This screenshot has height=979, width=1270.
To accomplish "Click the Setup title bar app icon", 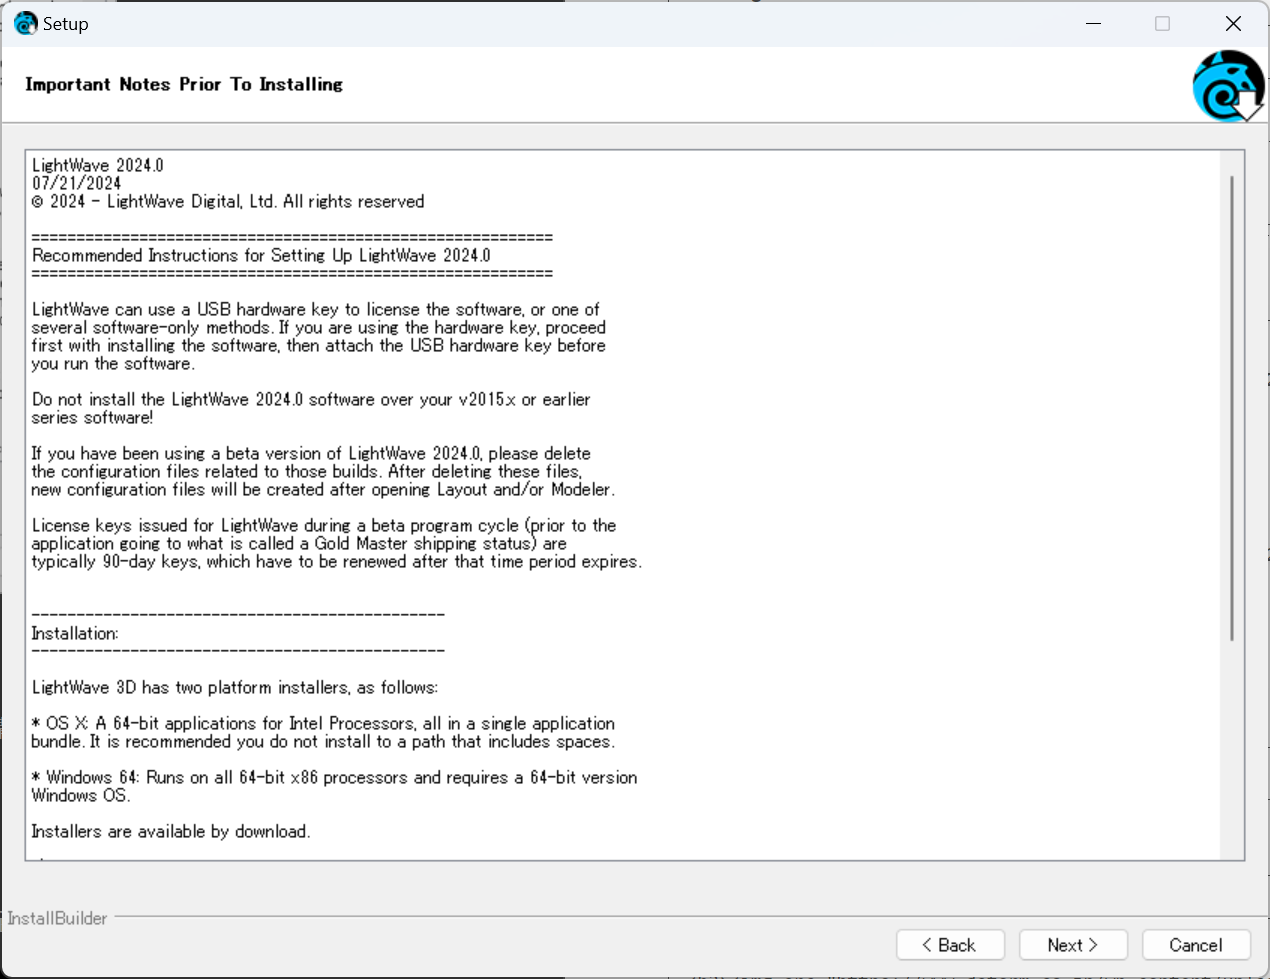I will (25, 23).
